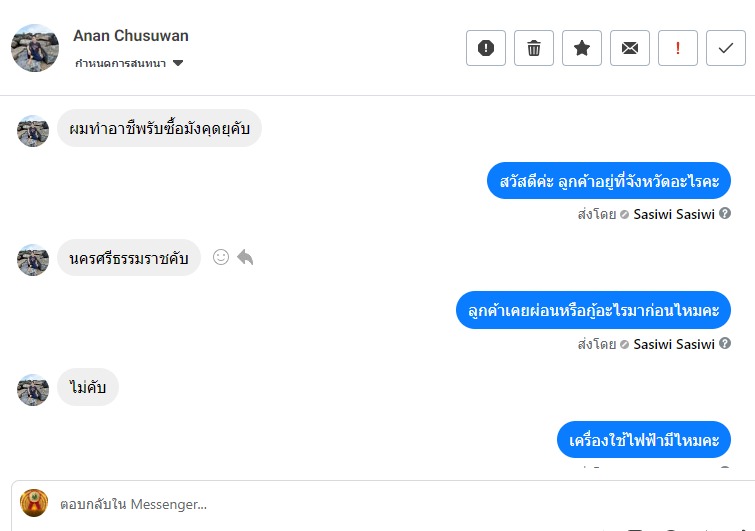Delete conversation with trash icon
The width and height of the screenshot is (755, 531).
[x=534, y=48]
